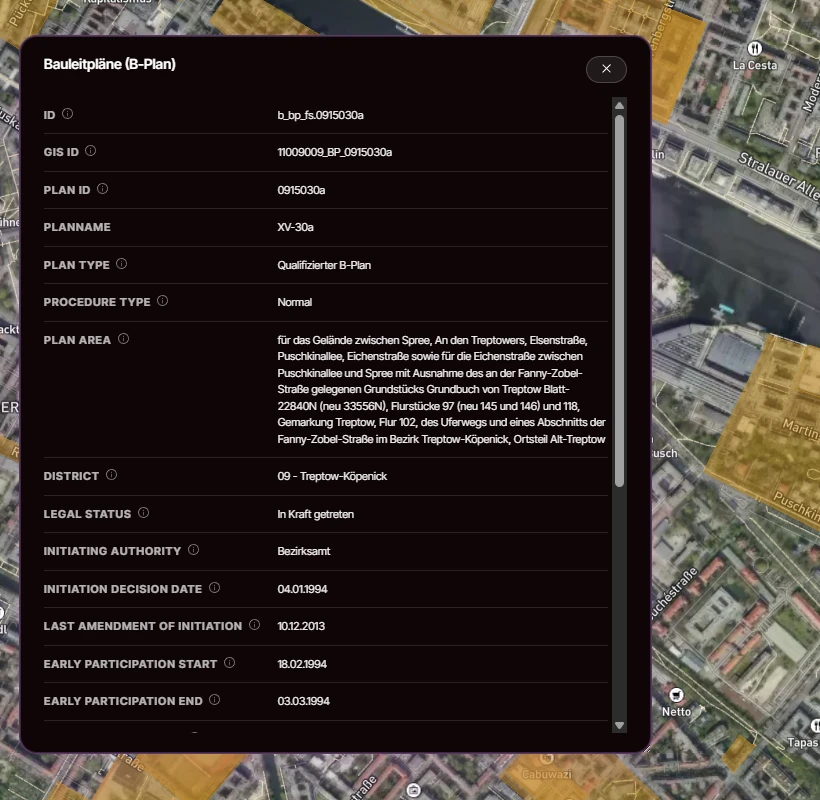Click the plan area description text
The width and height of the screenshot is (820, 800).
[x=441, y=390]
